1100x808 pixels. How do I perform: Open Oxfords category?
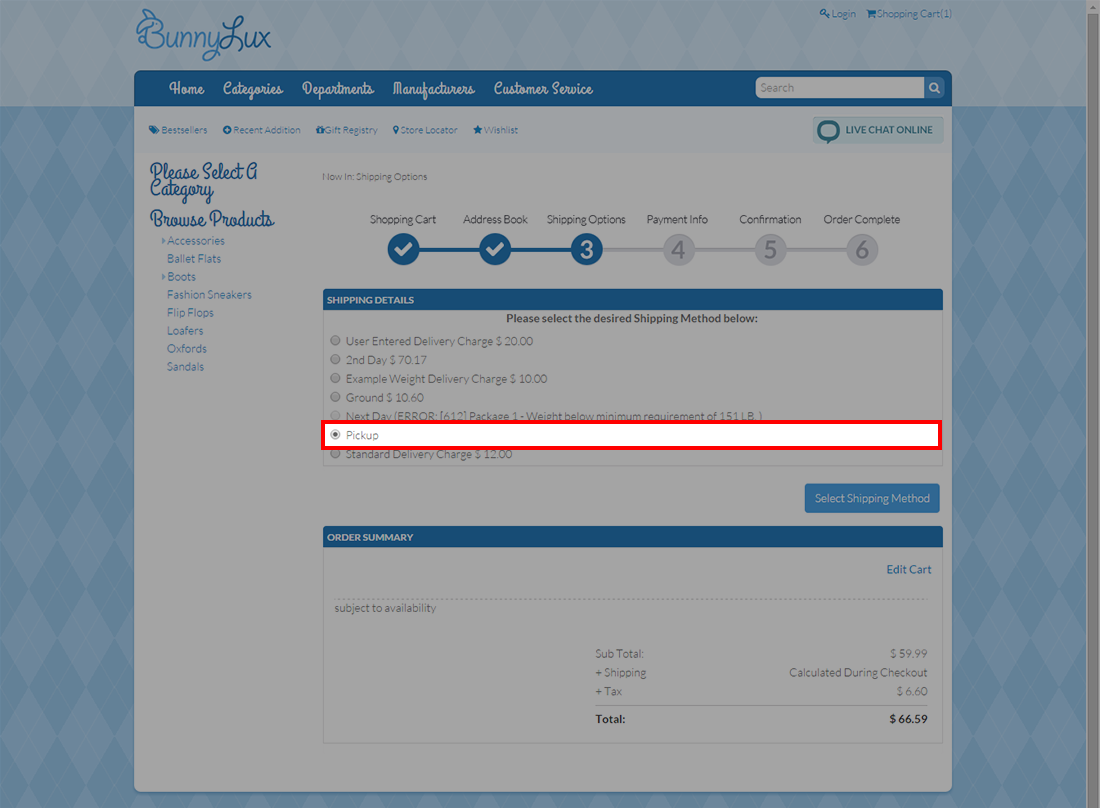(187, 349)
